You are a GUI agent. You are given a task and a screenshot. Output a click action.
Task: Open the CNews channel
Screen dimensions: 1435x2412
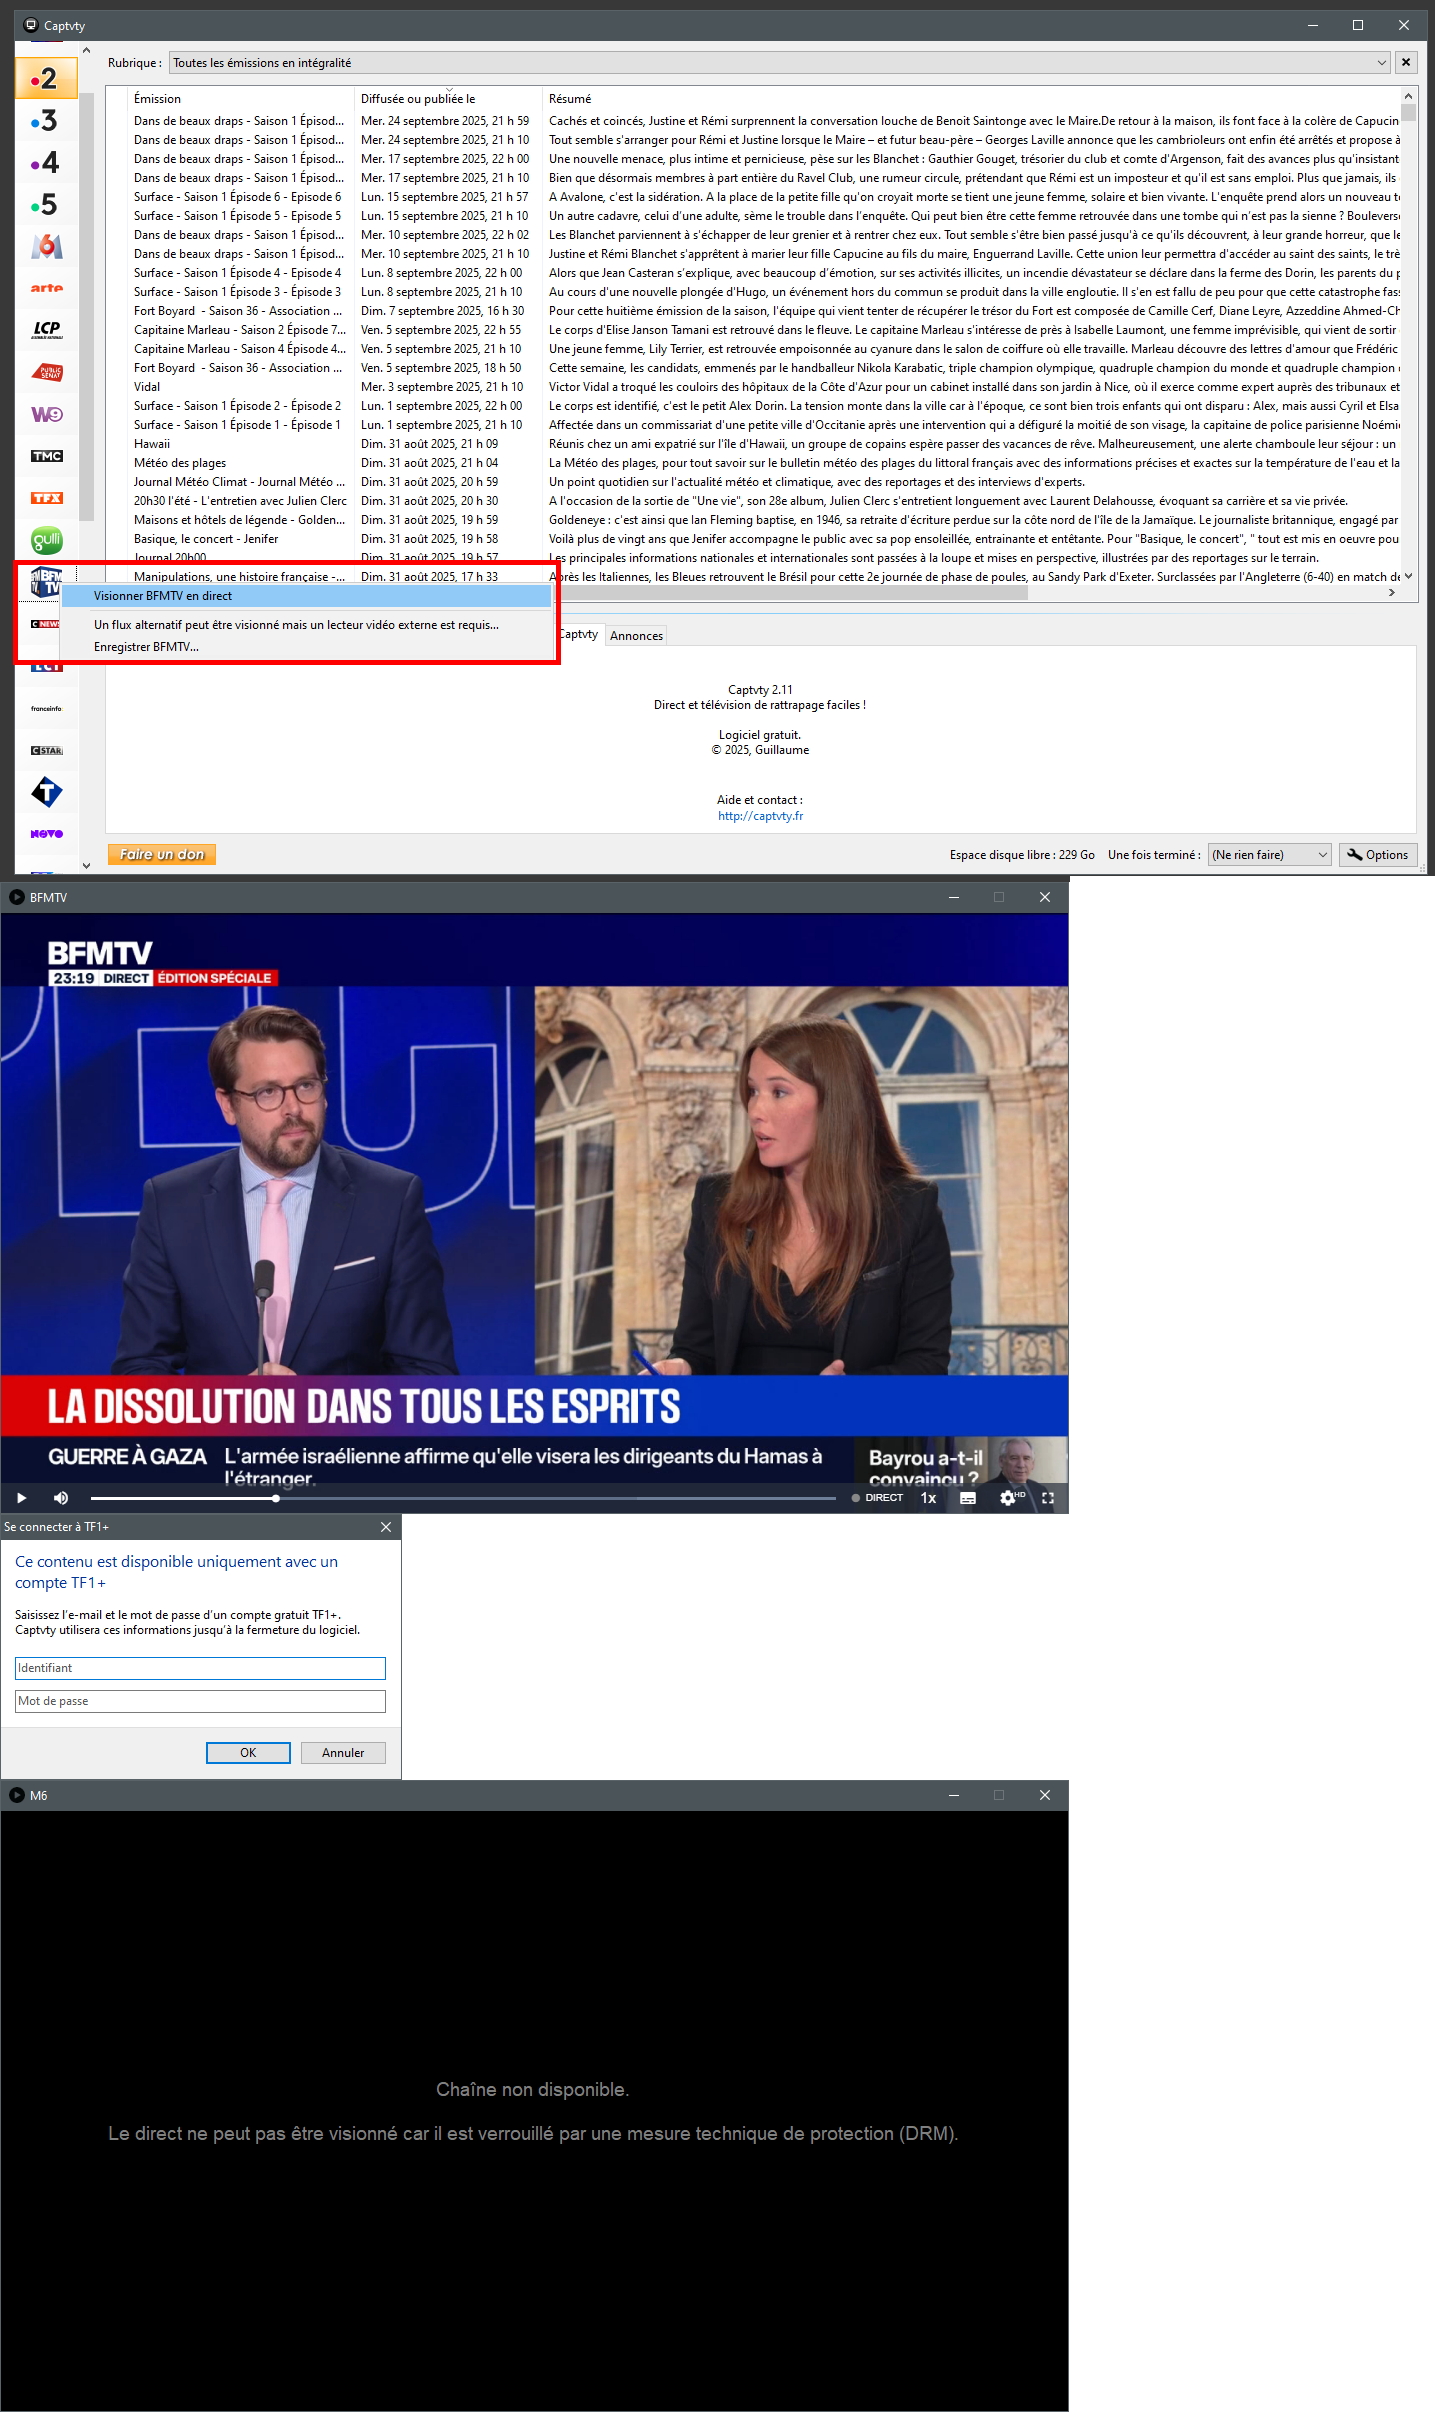click(44, 624)
